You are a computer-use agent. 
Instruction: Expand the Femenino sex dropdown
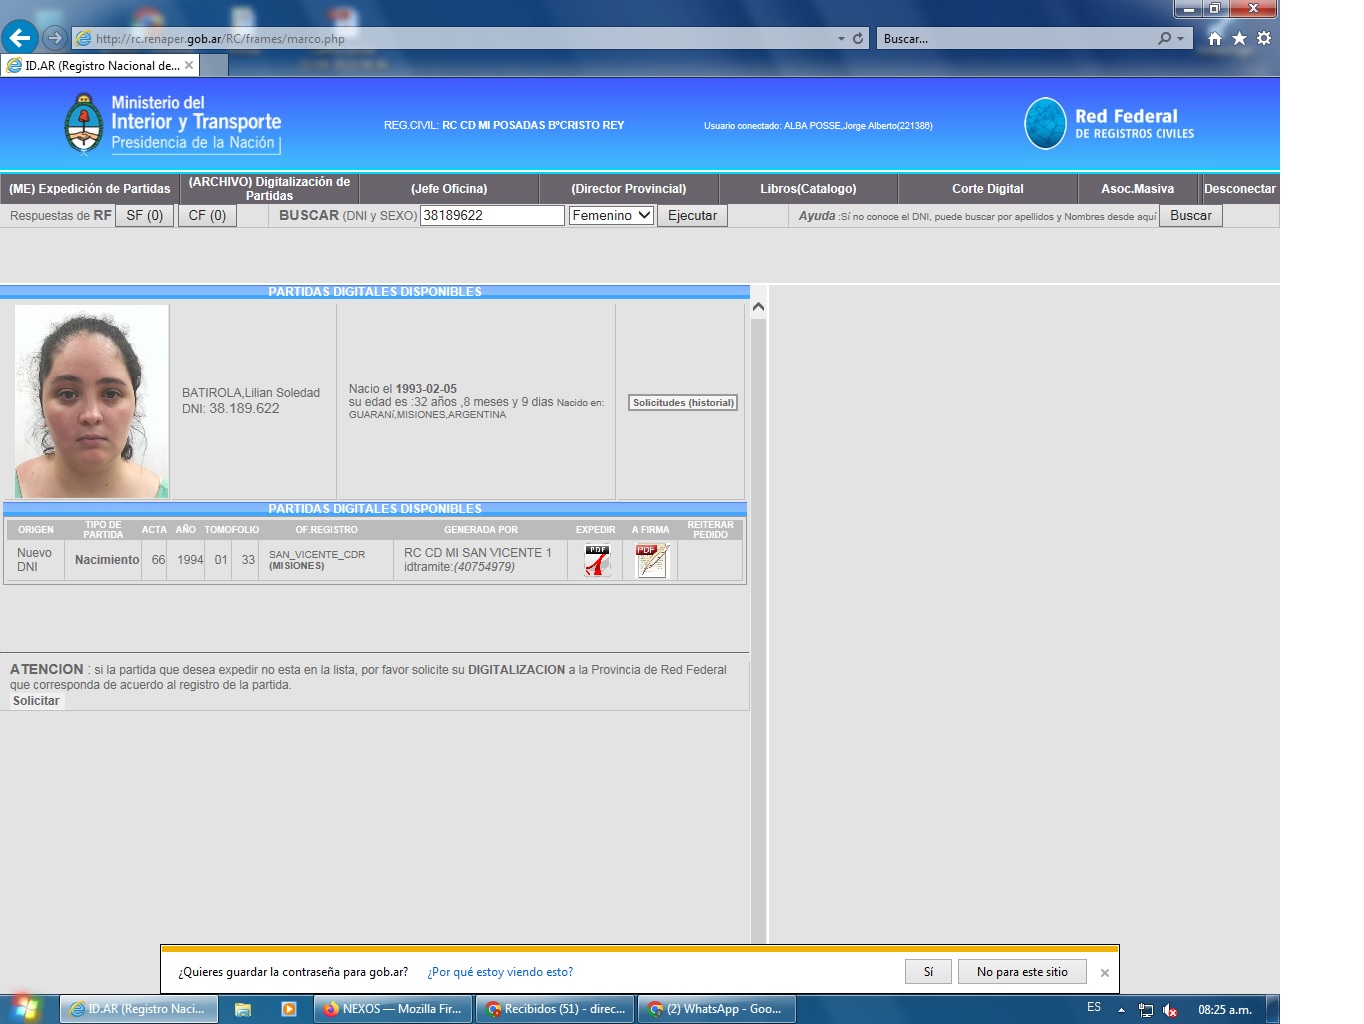pos(611,215)
